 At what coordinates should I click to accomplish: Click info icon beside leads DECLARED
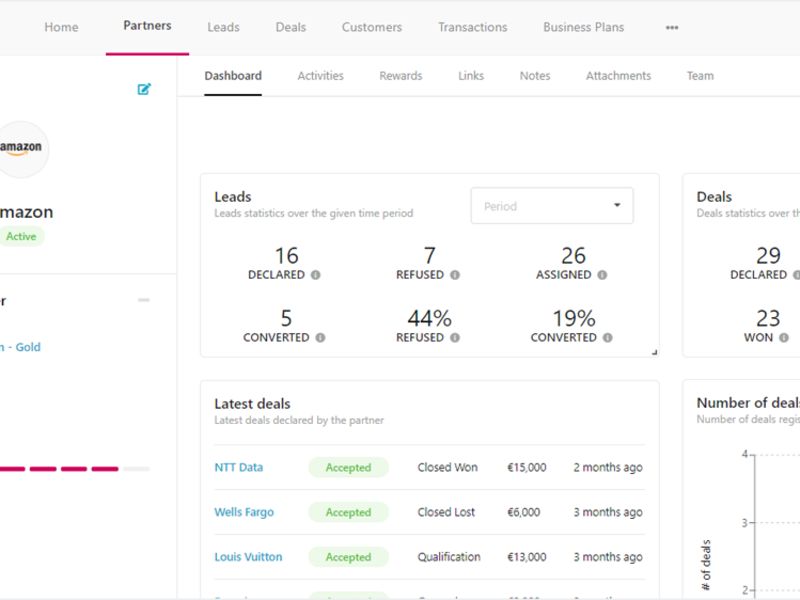coord(316,275)
